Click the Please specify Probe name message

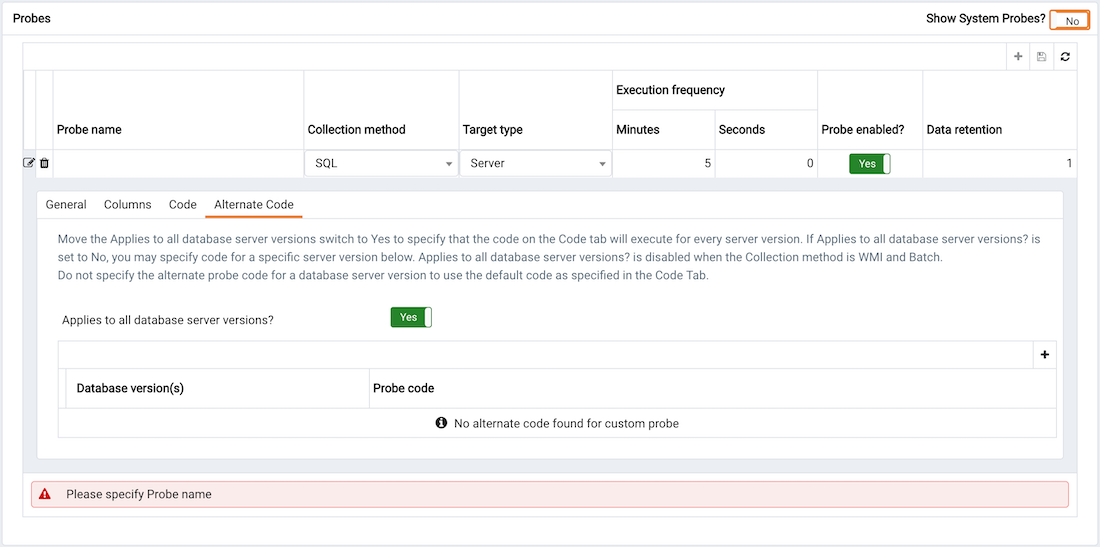pyautogui.click(x=139, y=494)
